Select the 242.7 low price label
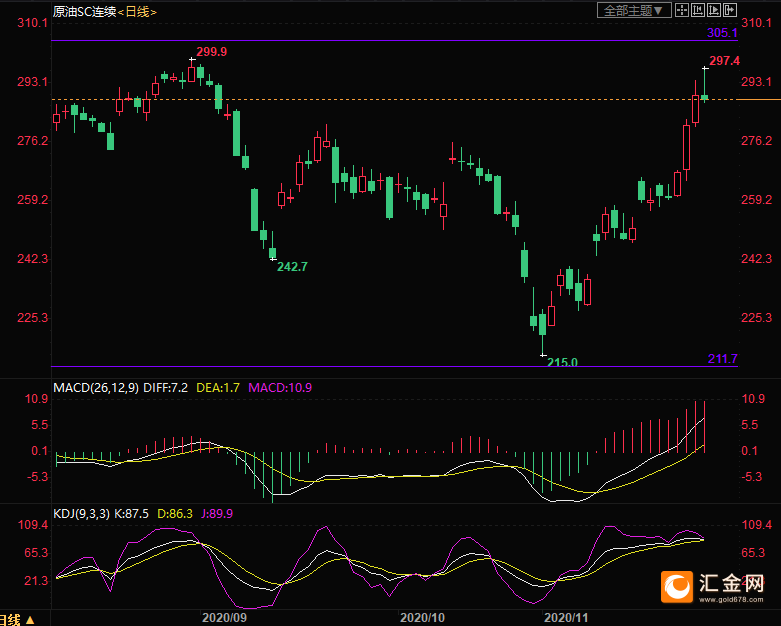781x626 pixels. click(x=292, y=267)
